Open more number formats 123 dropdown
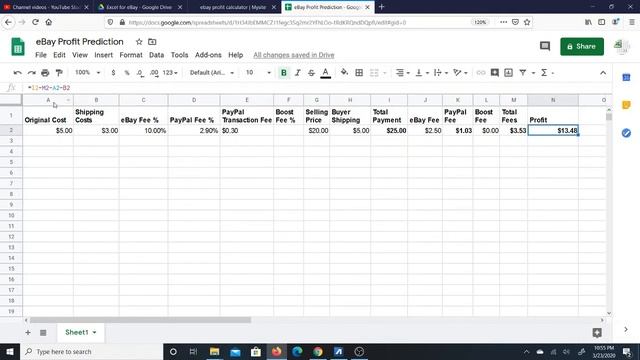 point(170,73)
